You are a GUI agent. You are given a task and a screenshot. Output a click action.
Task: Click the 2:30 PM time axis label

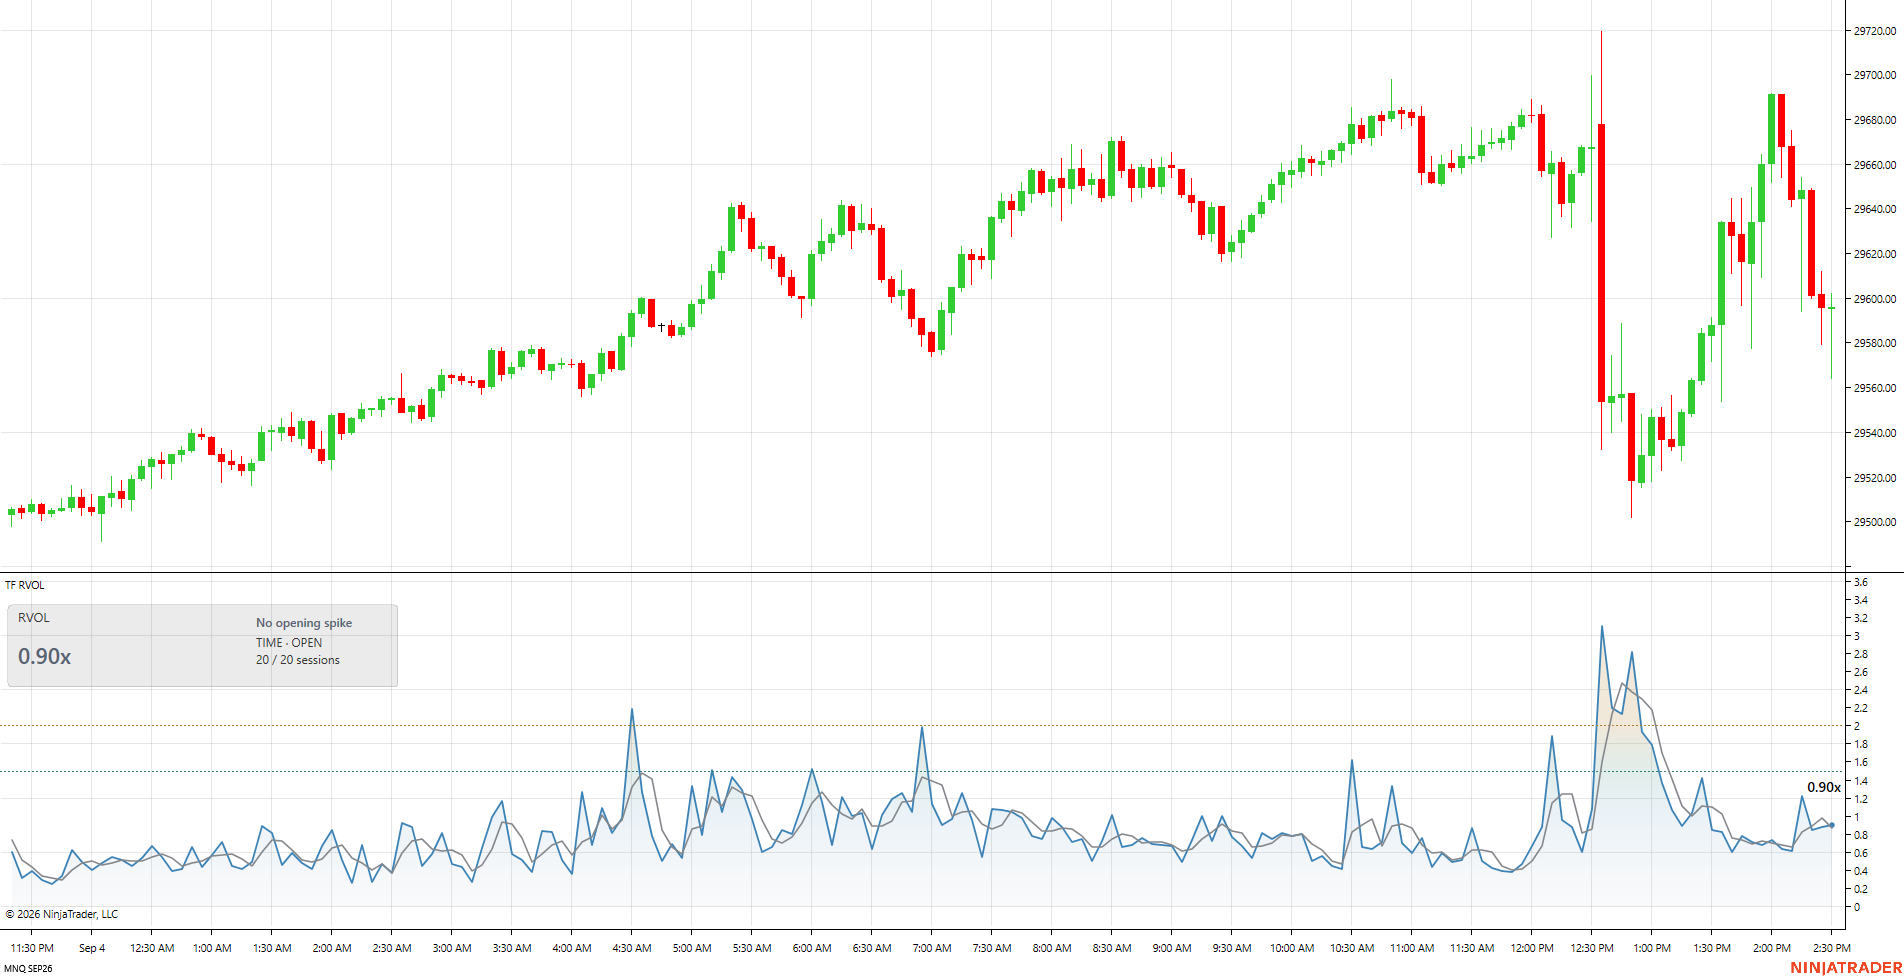pos(1832,948)
